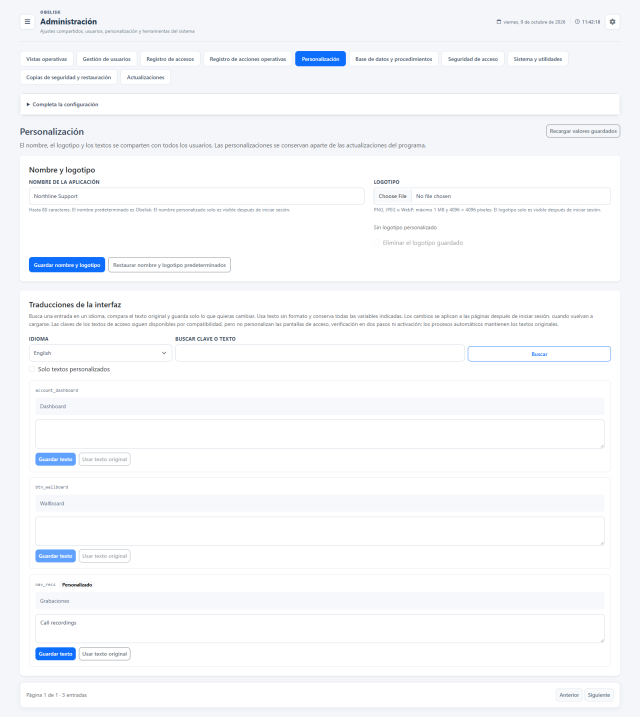Click the Traducciones de la interfaz heading

pyautogui.click(x=75, y=305)
